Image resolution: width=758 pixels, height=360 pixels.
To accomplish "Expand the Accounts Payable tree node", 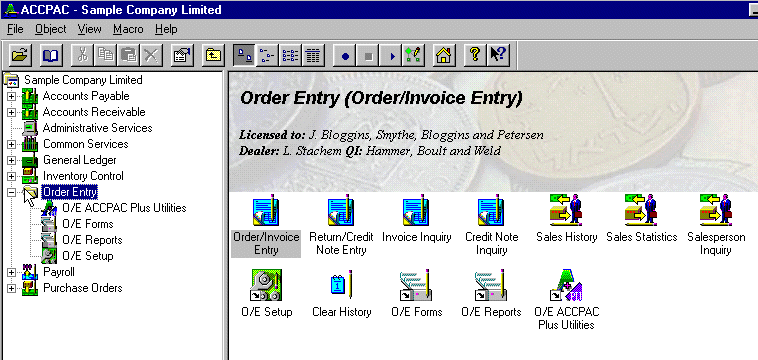I will click(11, 96).
